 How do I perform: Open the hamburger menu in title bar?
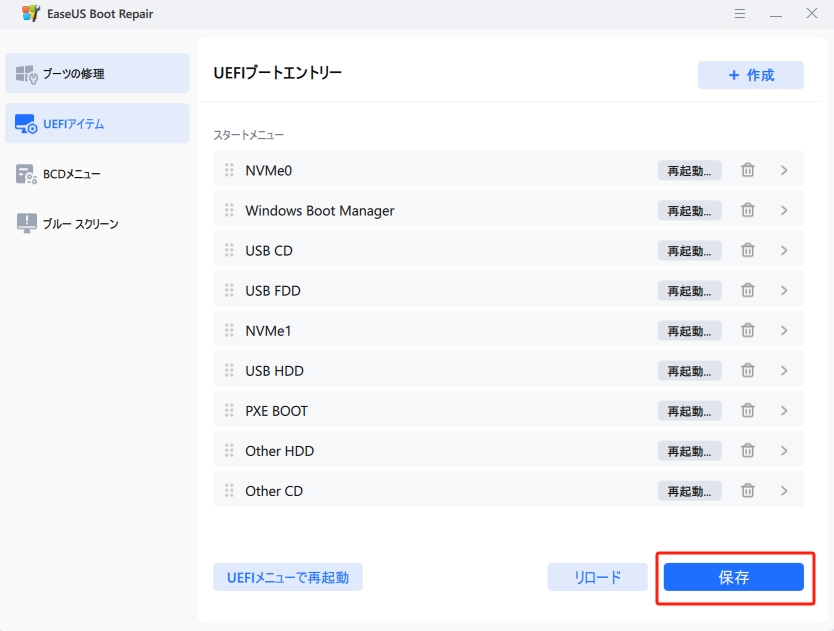(x=740, y=15)
